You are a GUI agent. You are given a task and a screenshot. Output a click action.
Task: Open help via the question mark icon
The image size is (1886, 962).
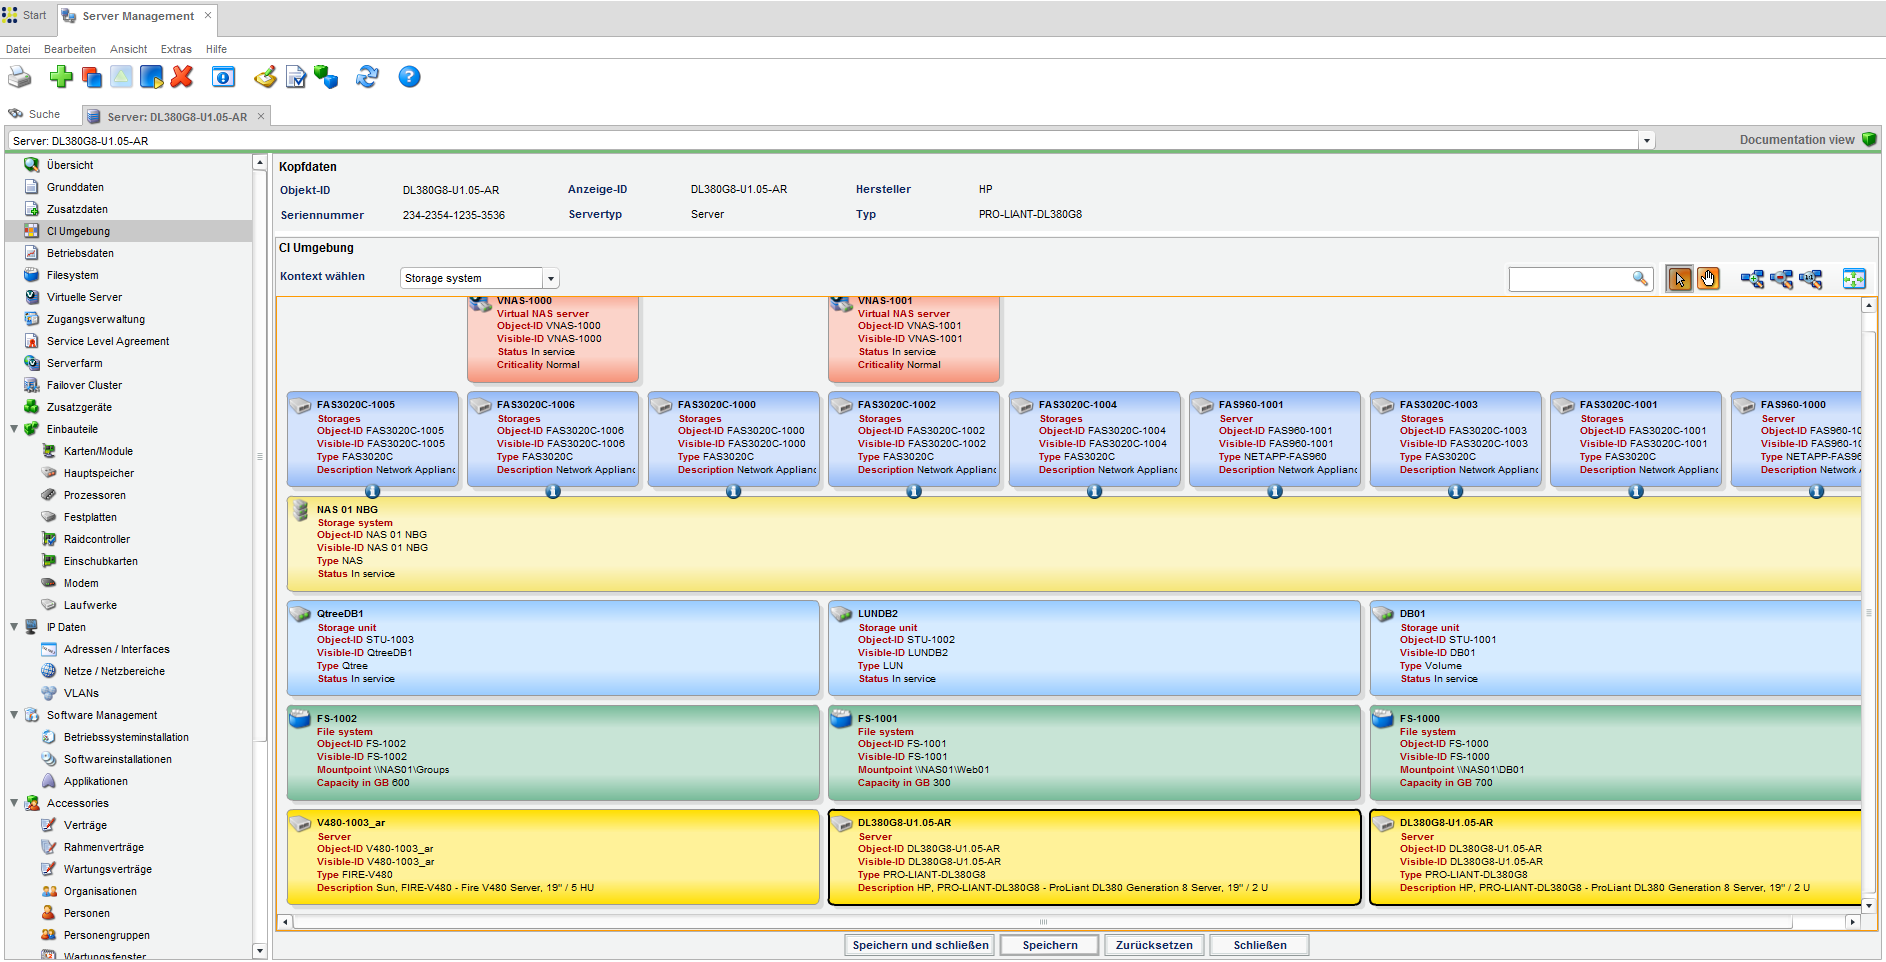click(x=409, y=77)
